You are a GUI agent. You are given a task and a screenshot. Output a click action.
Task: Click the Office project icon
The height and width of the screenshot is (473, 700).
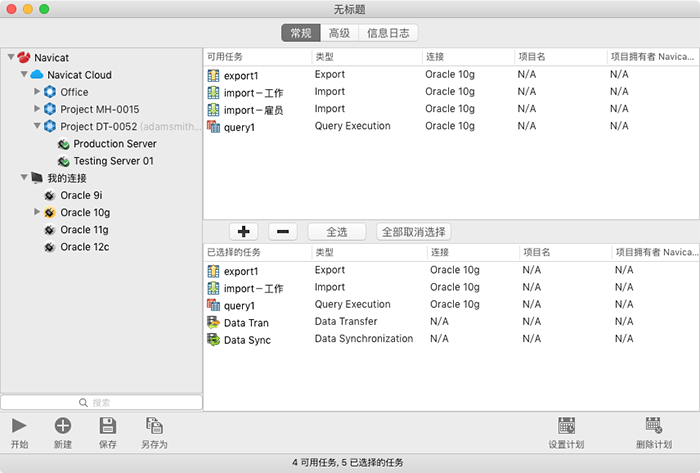[x=50, y=92]
